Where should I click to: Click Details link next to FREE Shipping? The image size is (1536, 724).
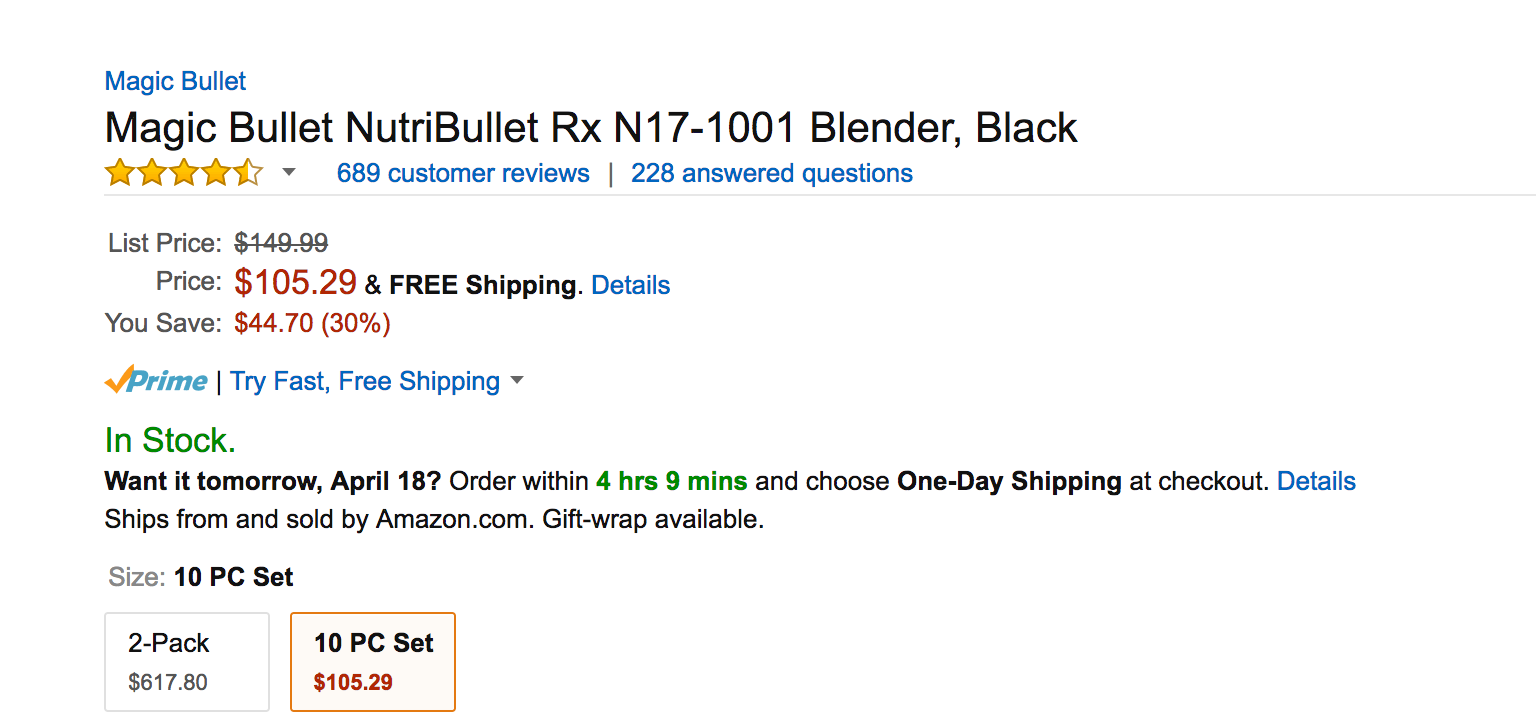[631, 285]
